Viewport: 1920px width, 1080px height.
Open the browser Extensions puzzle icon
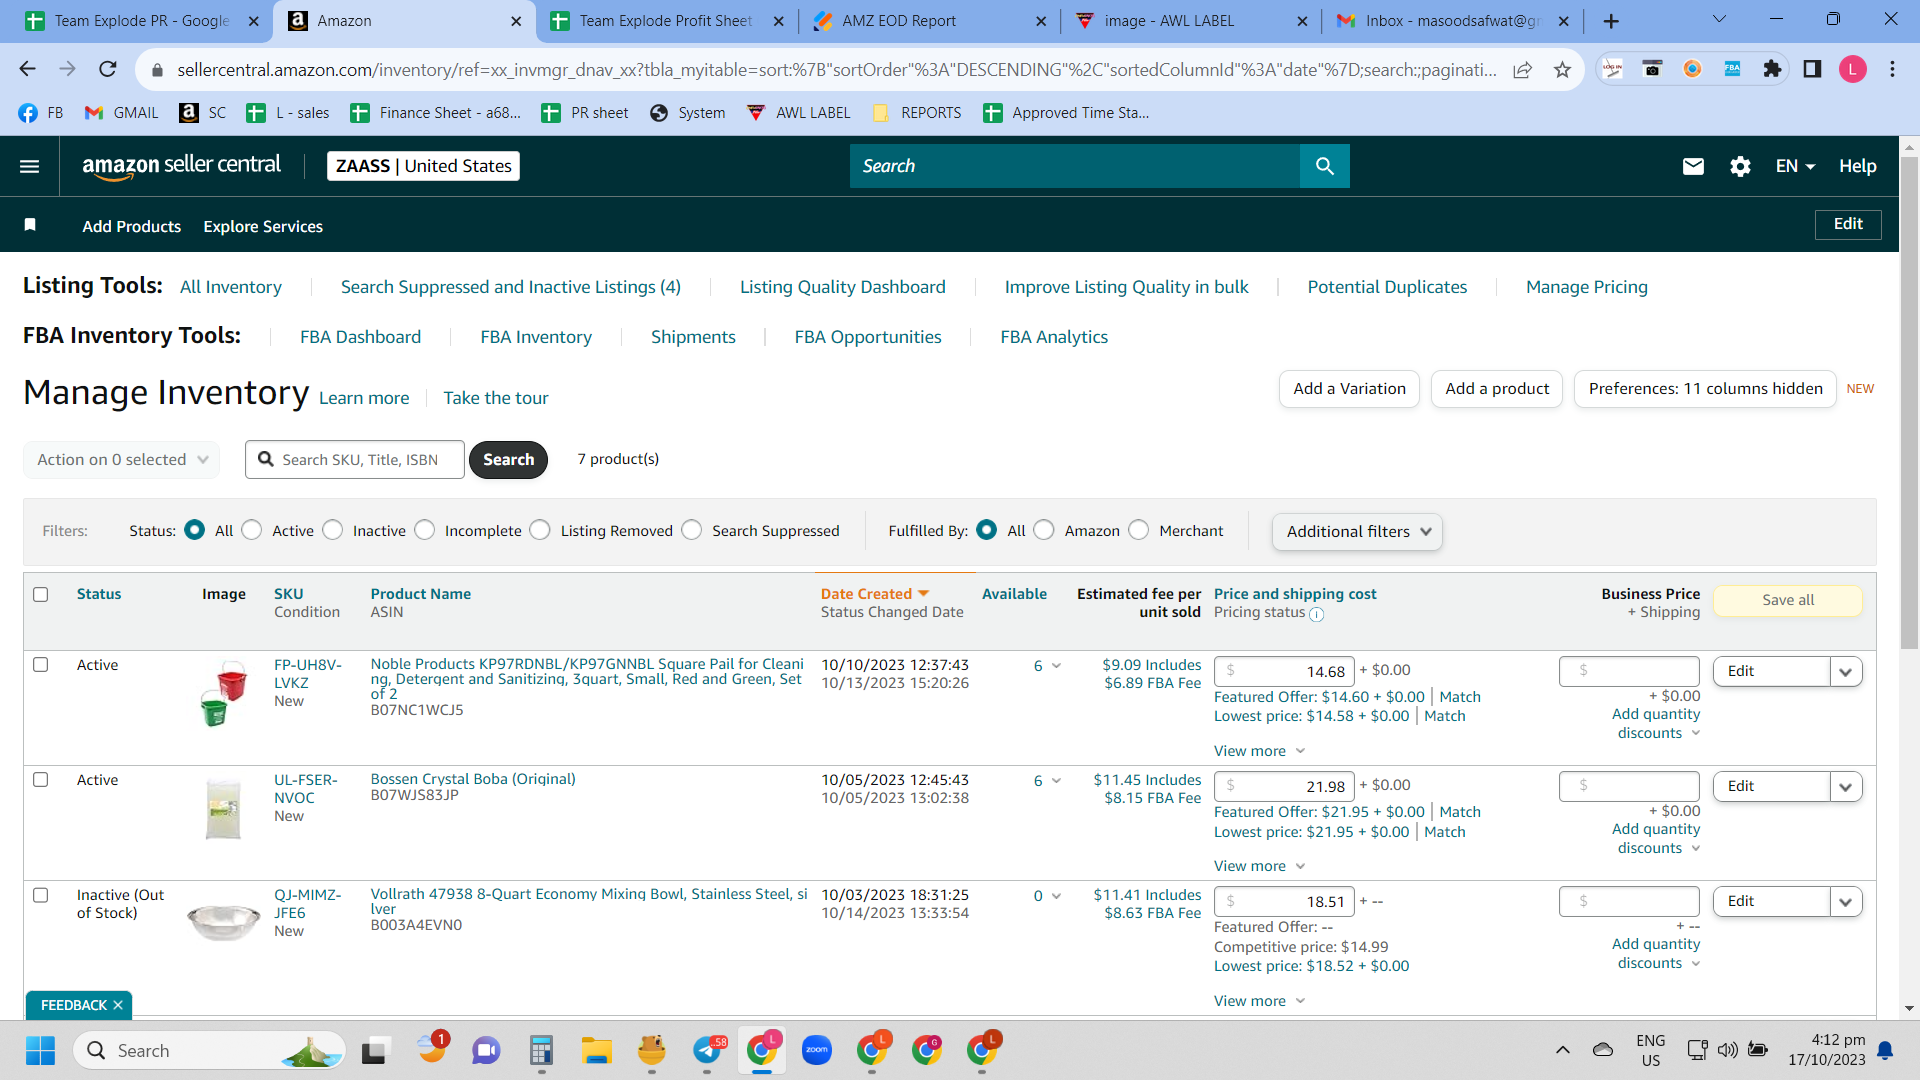(x=1772, y=69)
